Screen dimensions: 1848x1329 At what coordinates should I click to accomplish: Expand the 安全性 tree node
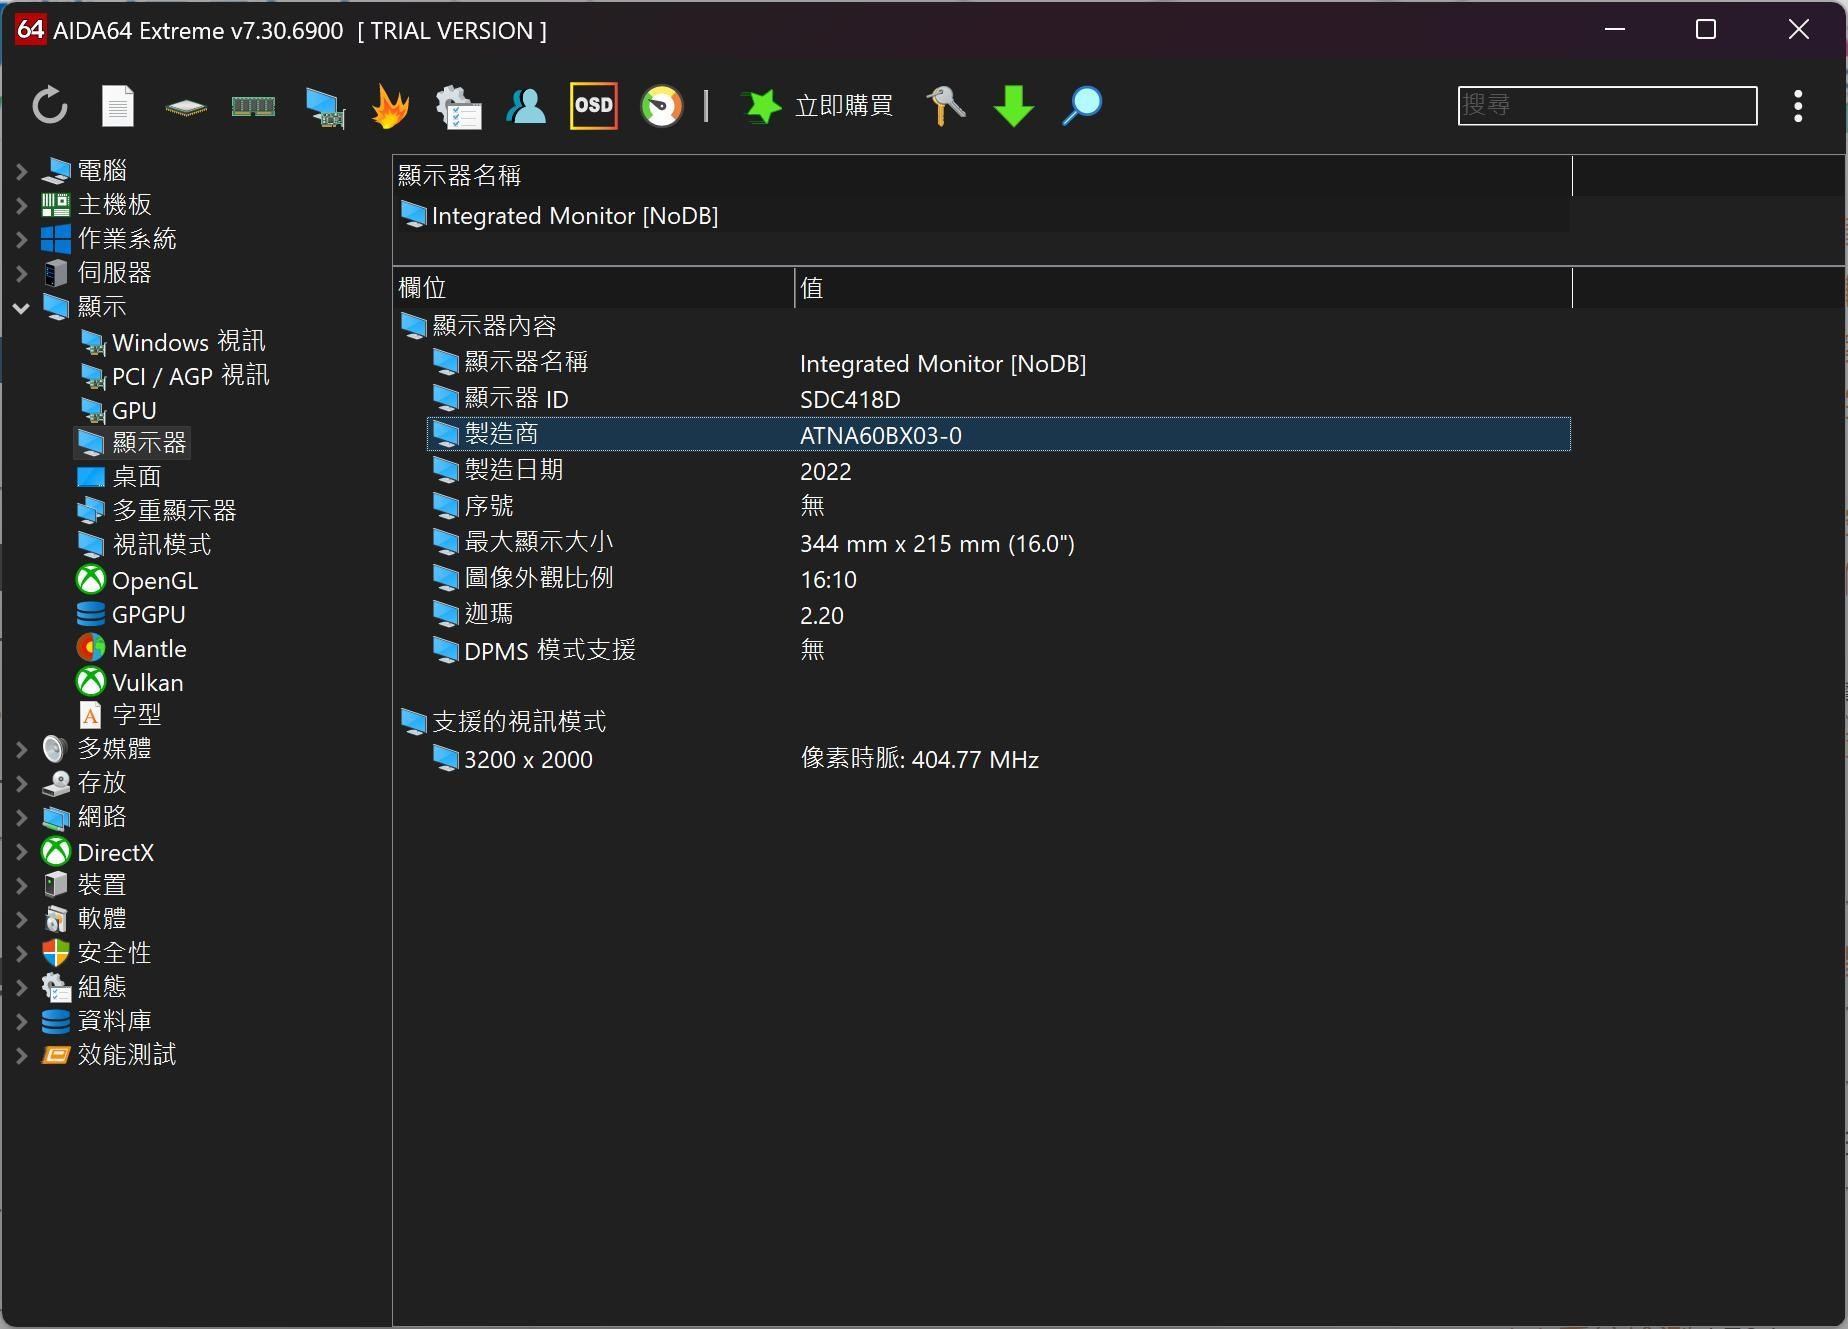tap(21, 954)
